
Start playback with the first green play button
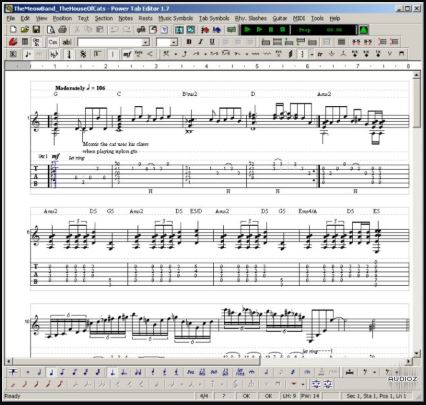pyautogui.click(x=247, y=30)
